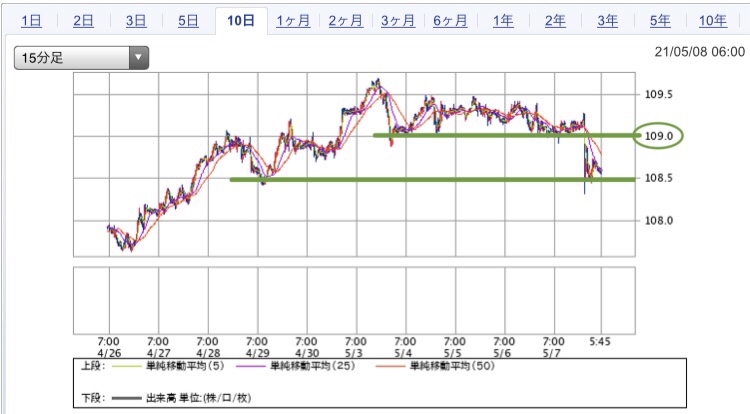Click the 4/29 date axis label

[257, 353]
